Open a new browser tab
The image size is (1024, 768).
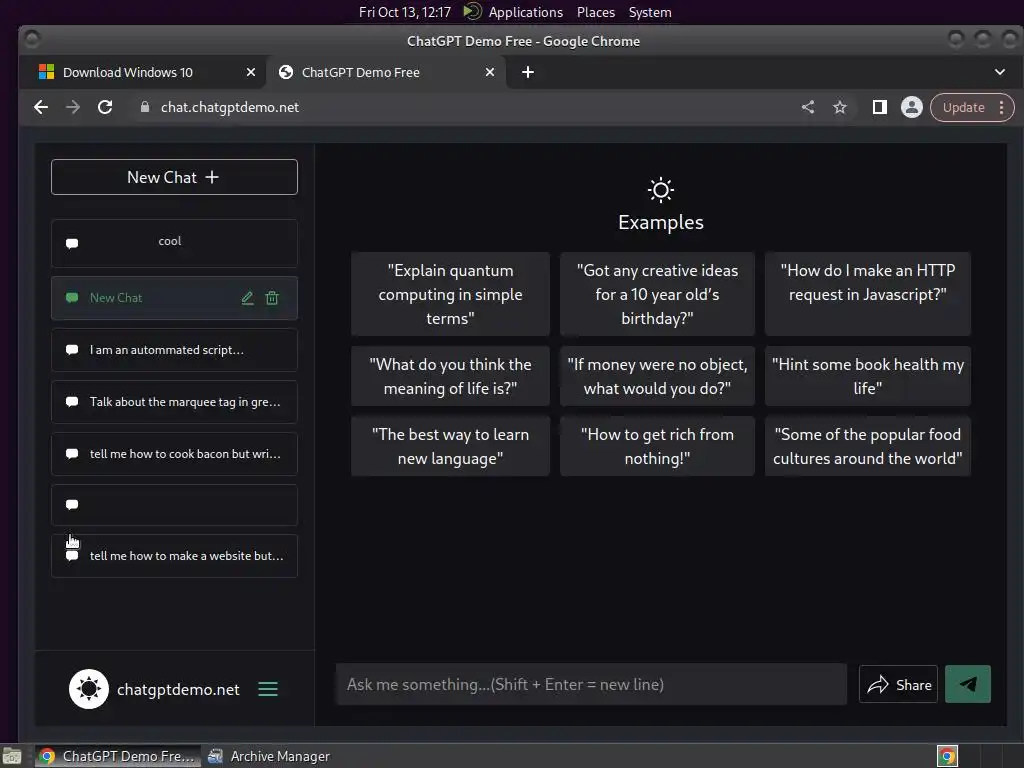point(528,72)
